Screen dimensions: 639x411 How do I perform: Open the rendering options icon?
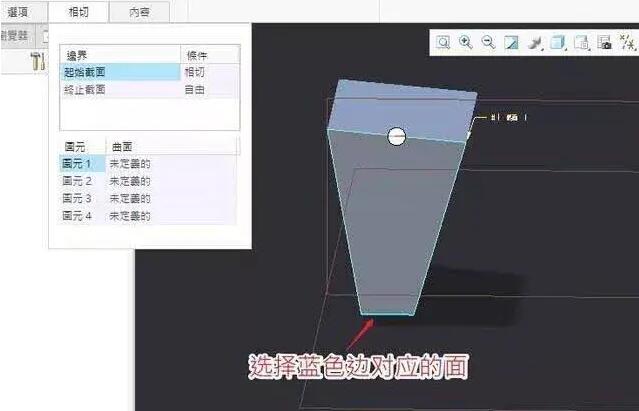535,42
